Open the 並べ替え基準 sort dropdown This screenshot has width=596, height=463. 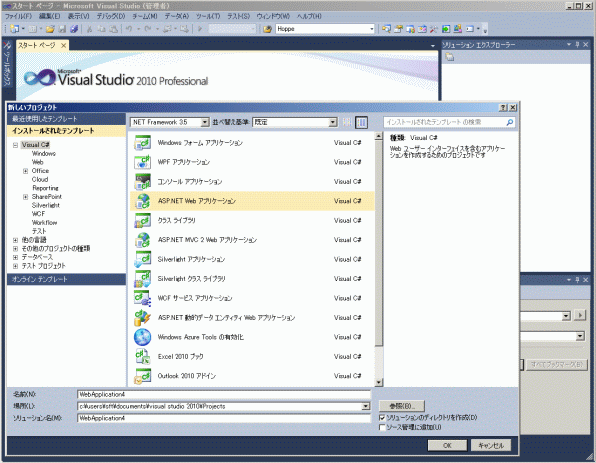(333, 122)
